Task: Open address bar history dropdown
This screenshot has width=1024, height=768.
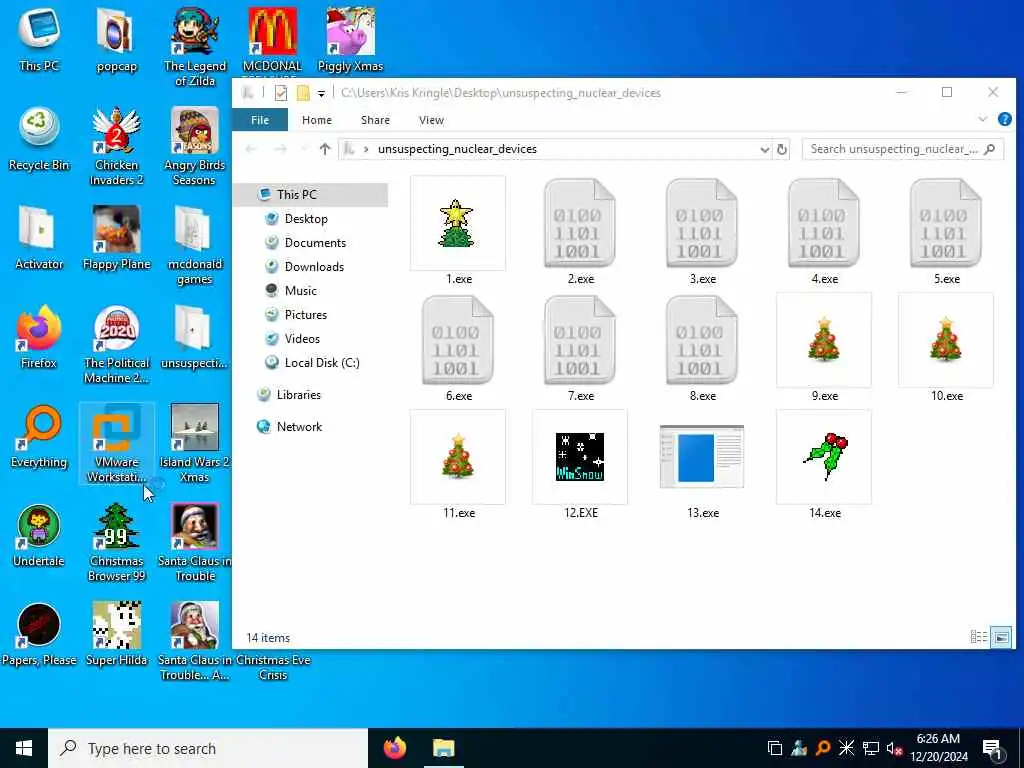Action: (764, 150)
